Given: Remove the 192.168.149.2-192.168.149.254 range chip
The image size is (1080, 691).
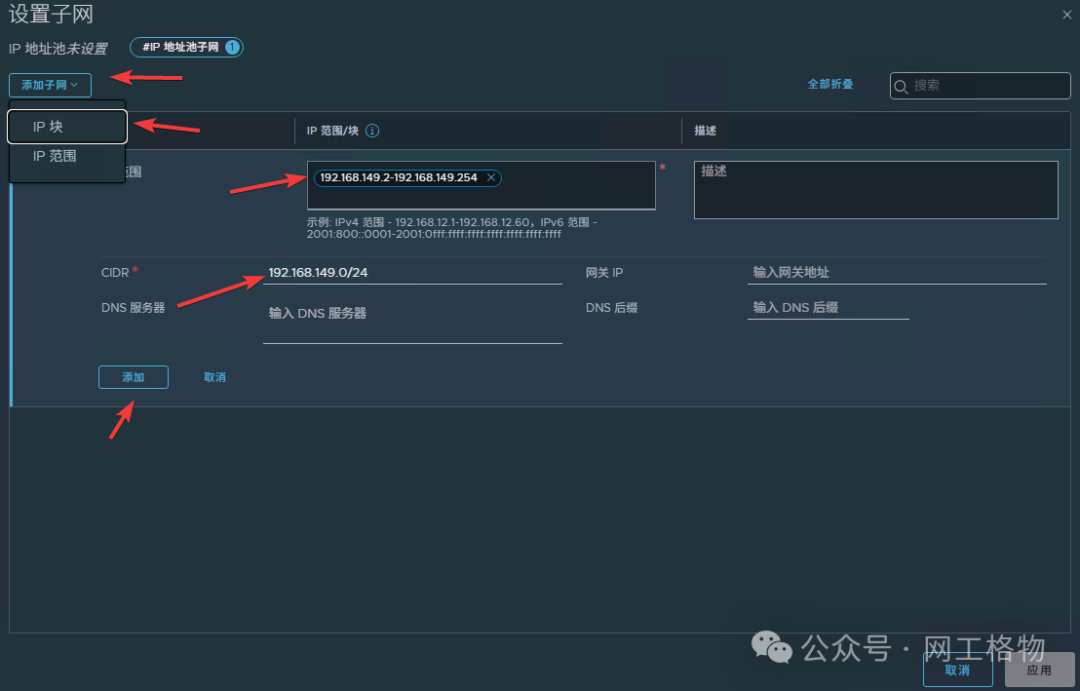Looking at the screenshot, I should [x=491, y=177].
